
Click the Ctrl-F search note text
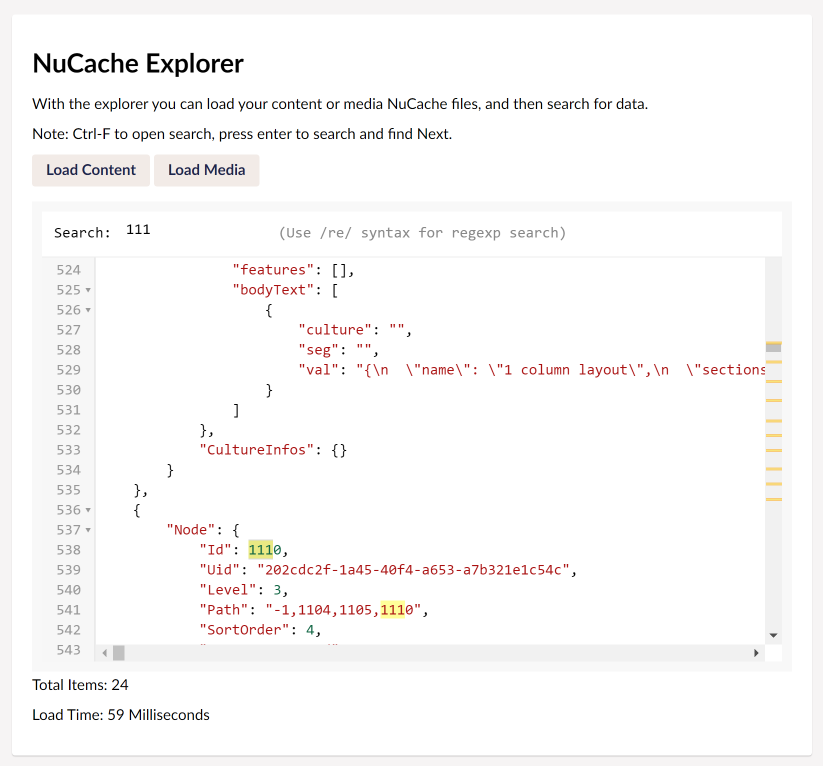[x=242, y=134]
